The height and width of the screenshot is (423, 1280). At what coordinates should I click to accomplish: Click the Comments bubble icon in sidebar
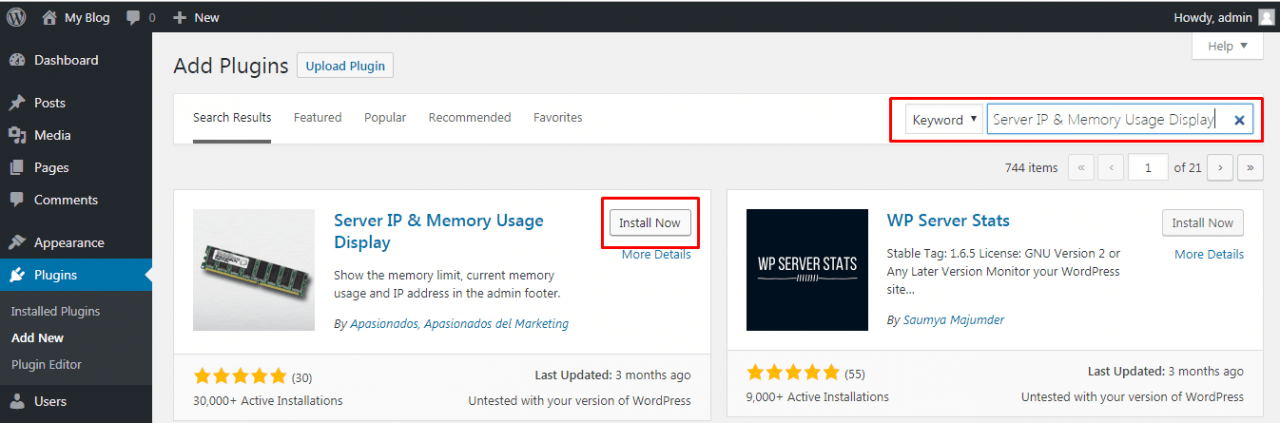[17, 200]
